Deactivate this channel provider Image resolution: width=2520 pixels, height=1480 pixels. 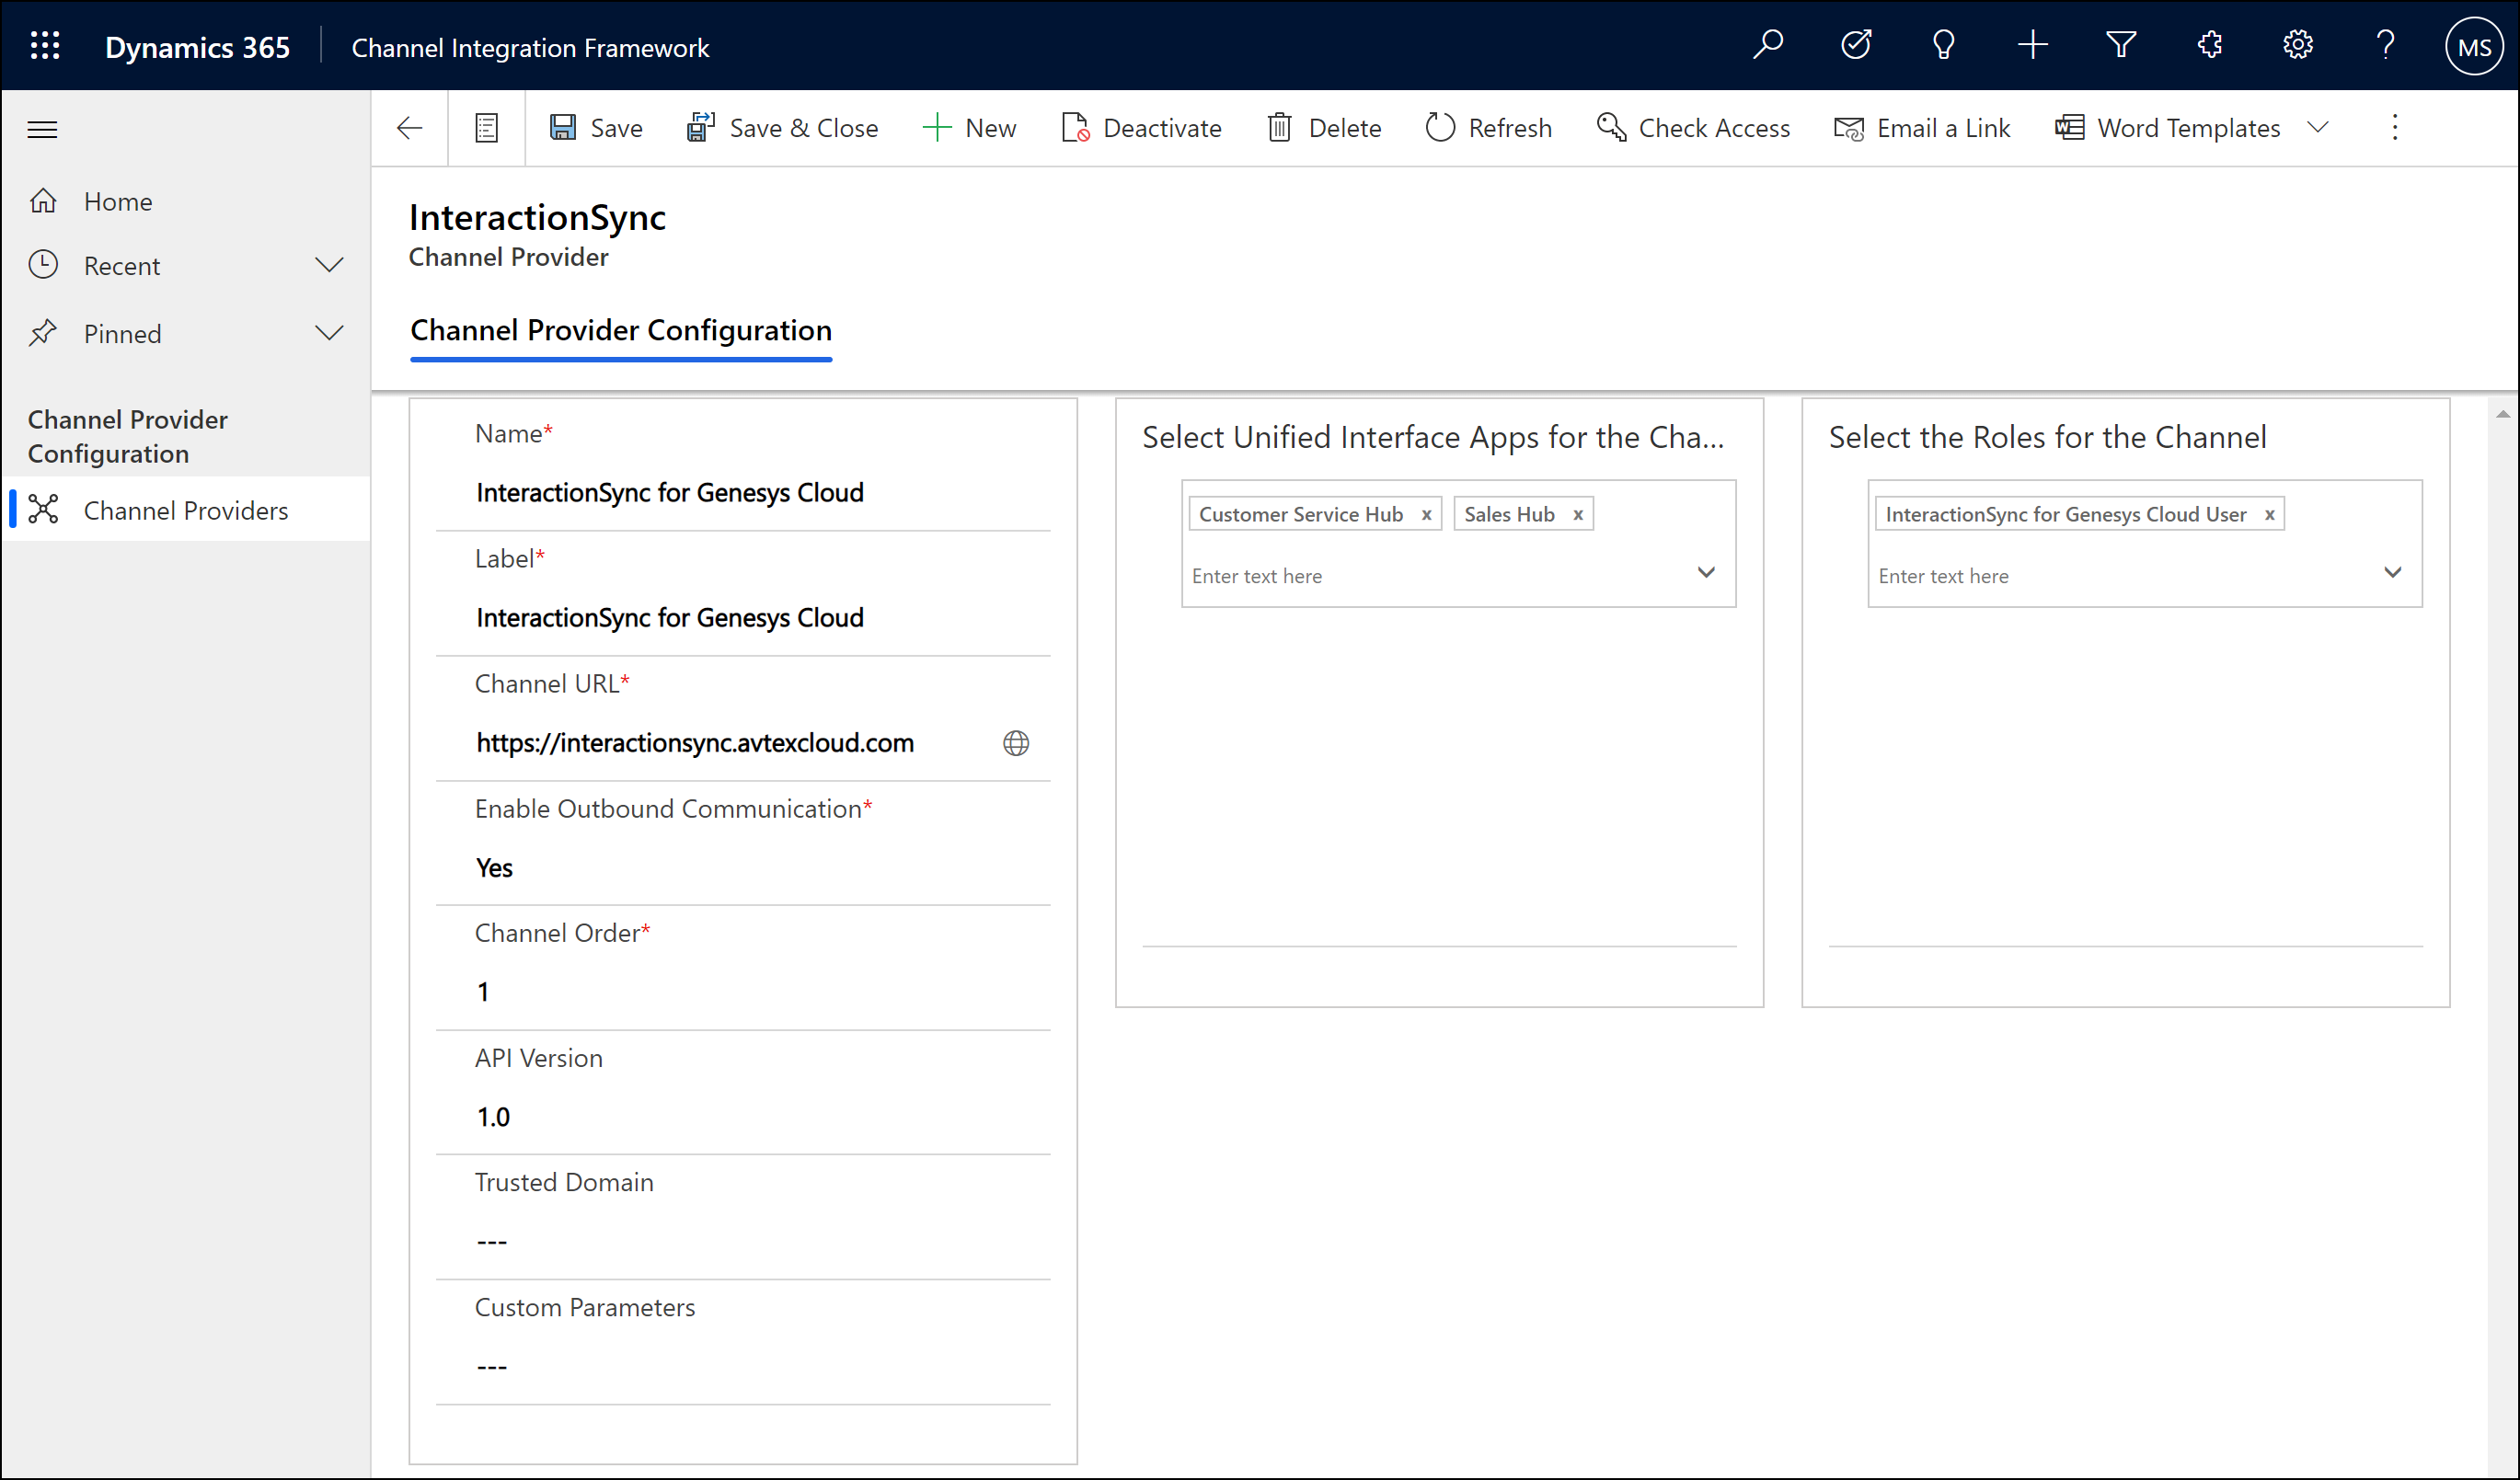tap(1141, 128)
